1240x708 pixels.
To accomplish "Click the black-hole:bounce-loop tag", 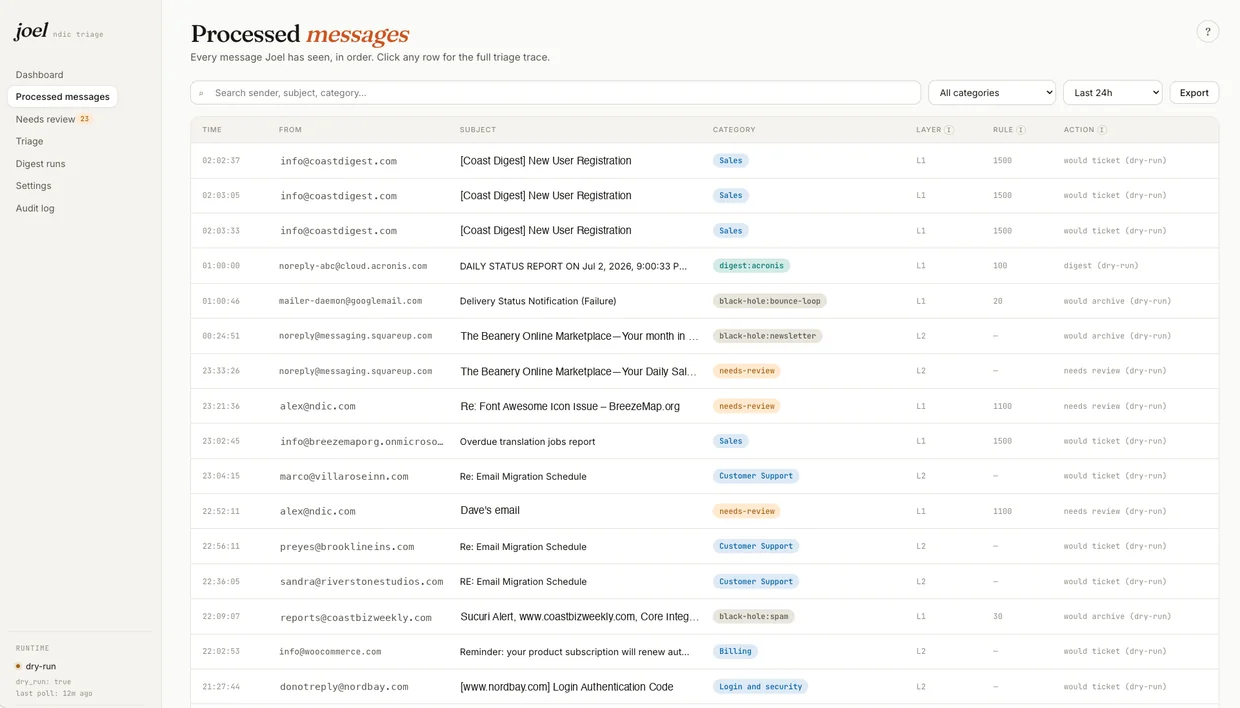I will pyautogui.click(x=769, y=301).
